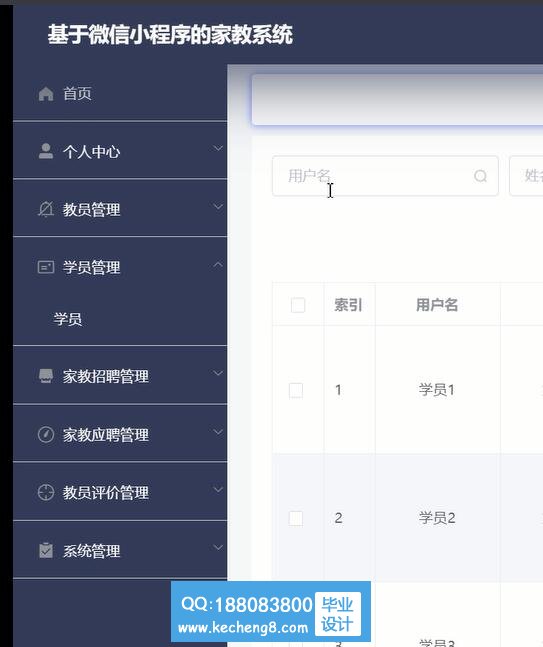Open the 系统管理 menu
Viewport: 543px width, 647px height.
coord(120,550)
